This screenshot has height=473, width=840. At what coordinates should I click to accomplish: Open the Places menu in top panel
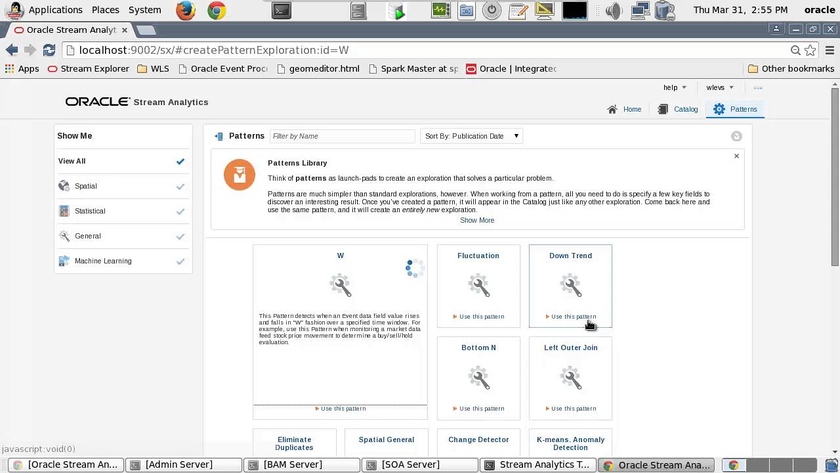tap(105, 10)
